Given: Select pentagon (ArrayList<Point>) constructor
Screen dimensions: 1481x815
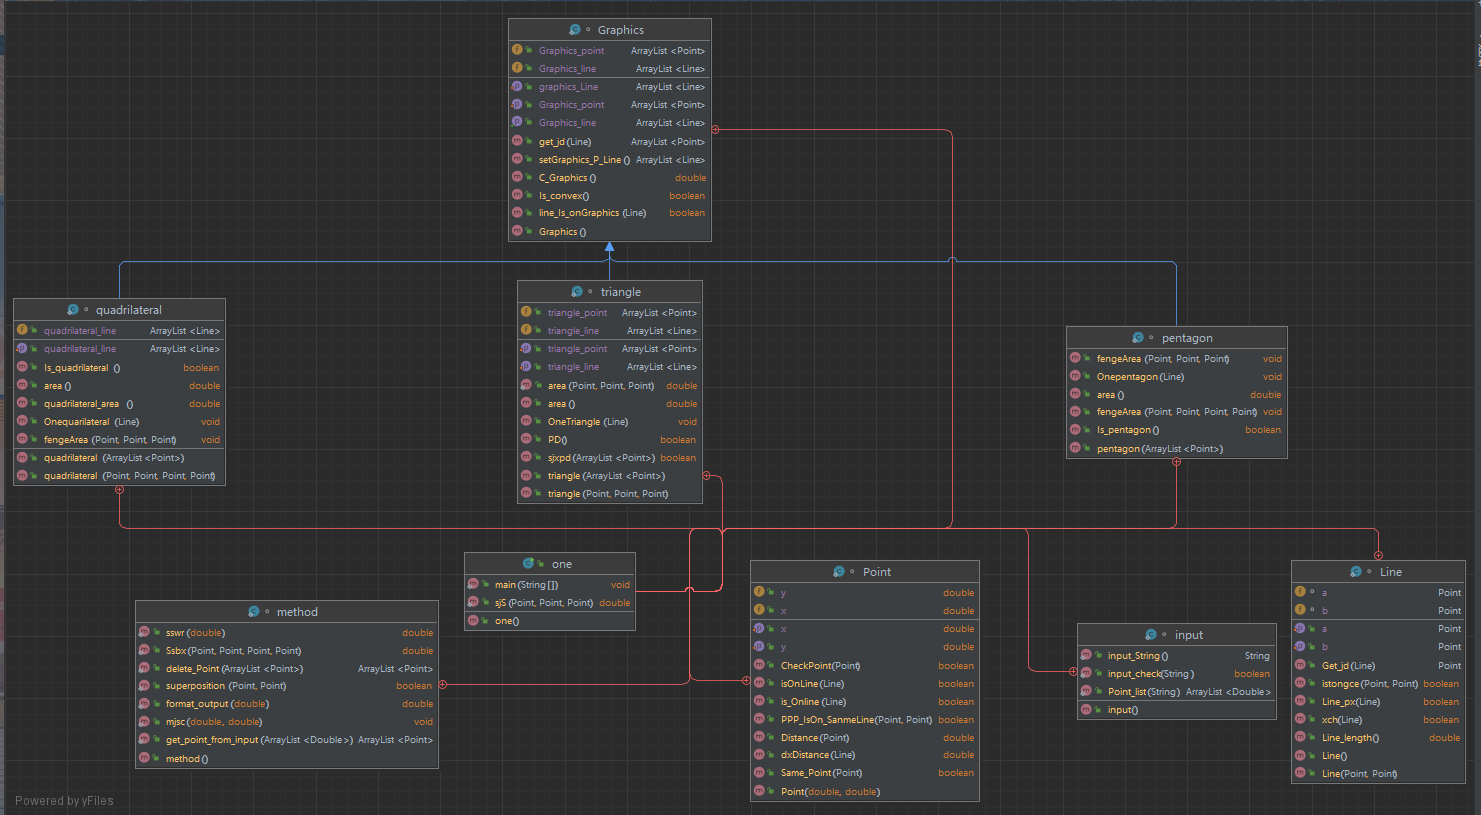Looking at the screenshot, I should click(x=1160, y=449).
